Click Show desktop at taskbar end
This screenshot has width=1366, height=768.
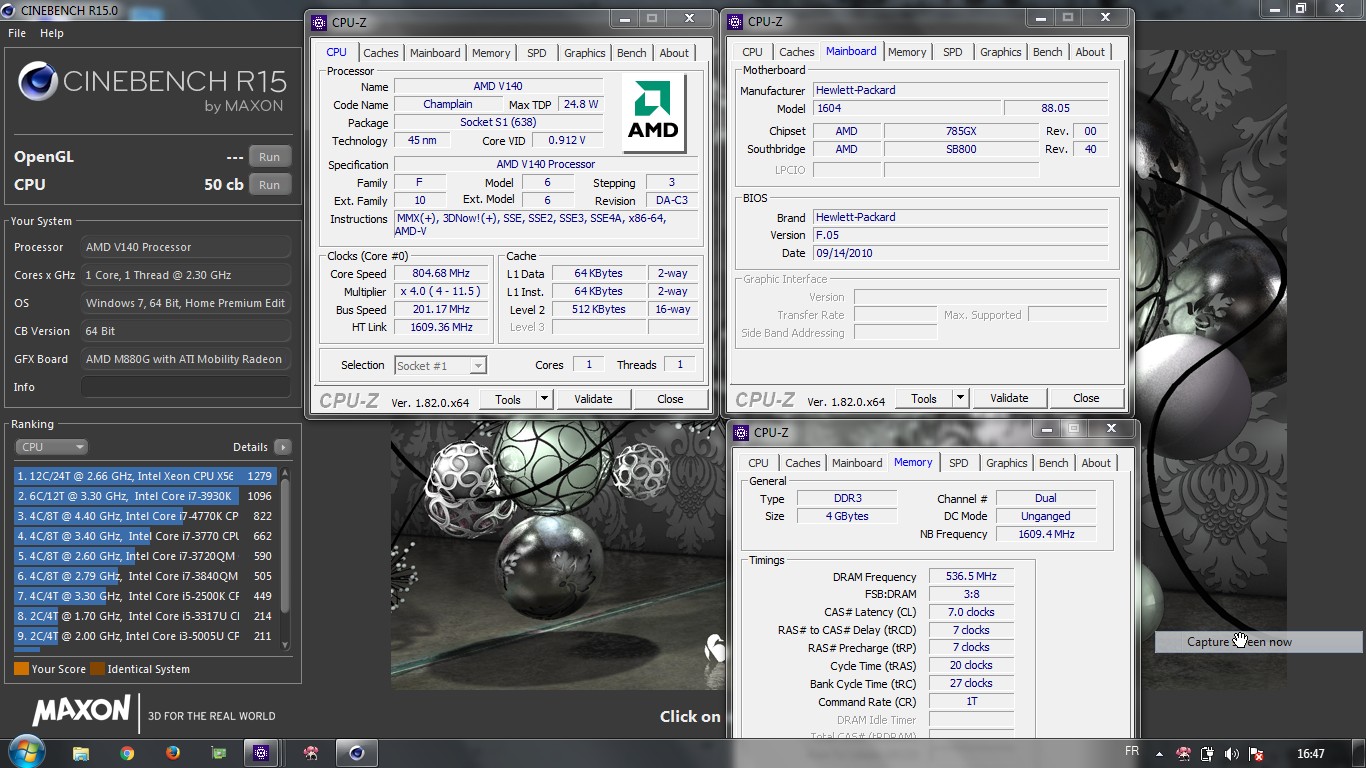tap(1360, 753)
